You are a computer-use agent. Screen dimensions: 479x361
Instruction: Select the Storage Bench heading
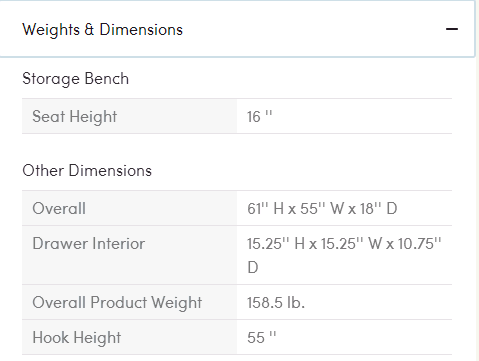coord(75,79)
